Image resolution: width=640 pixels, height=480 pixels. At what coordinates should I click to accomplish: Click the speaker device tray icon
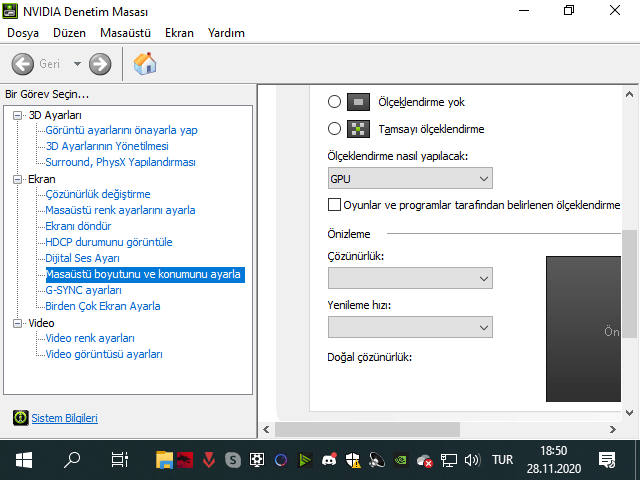[x=377, y=460]
